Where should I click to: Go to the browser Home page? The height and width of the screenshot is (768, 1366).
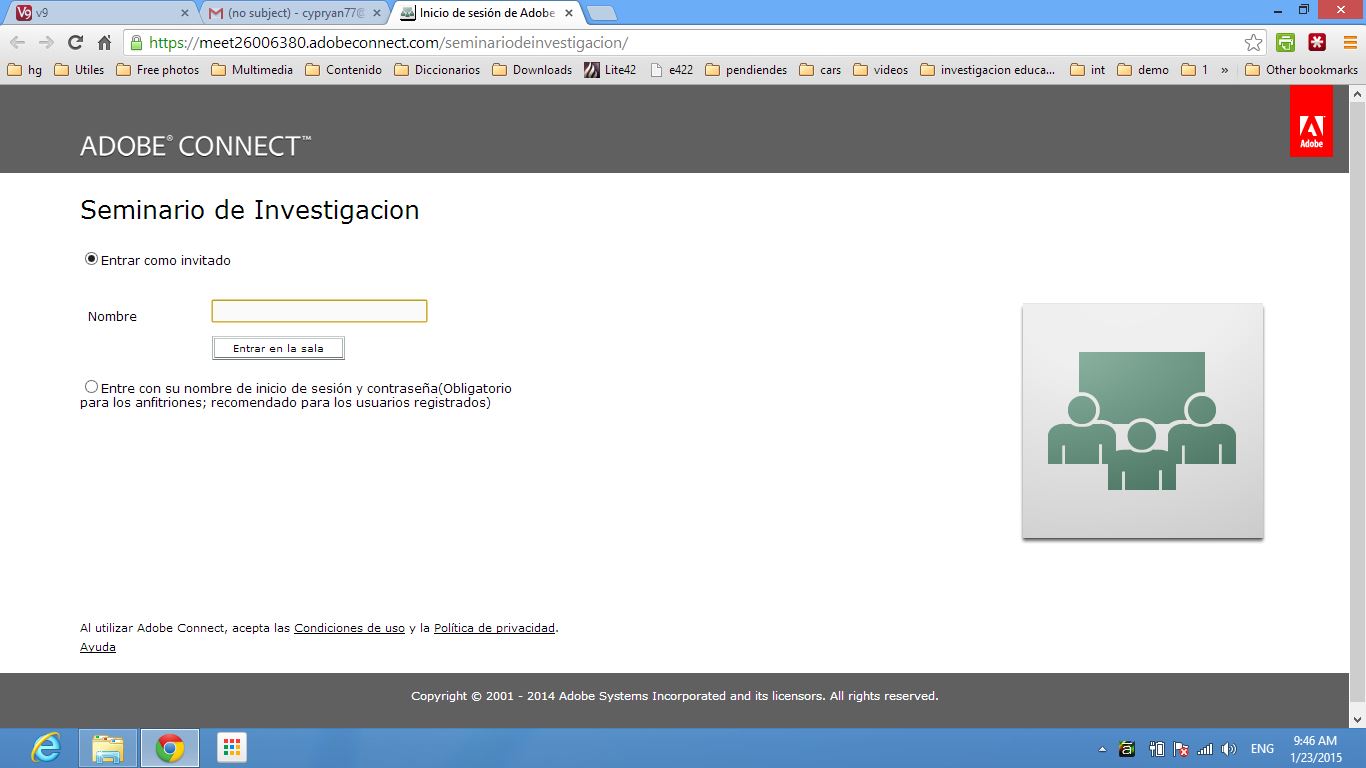pos(104,43)
